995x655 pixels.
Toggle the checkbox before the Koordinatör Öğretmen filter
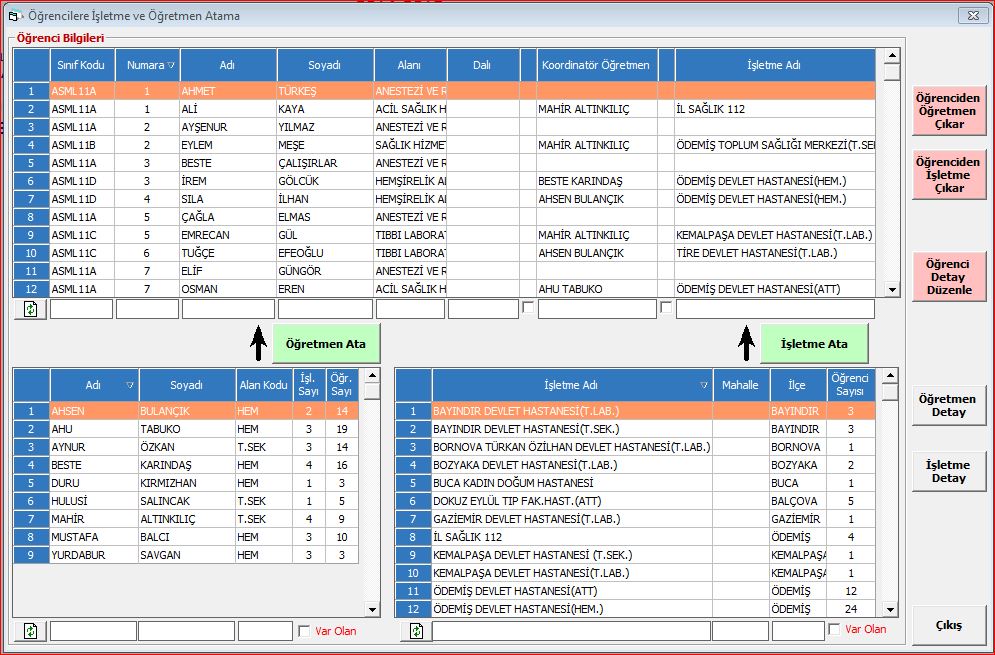pyautogui.click(x=528, y=309)
